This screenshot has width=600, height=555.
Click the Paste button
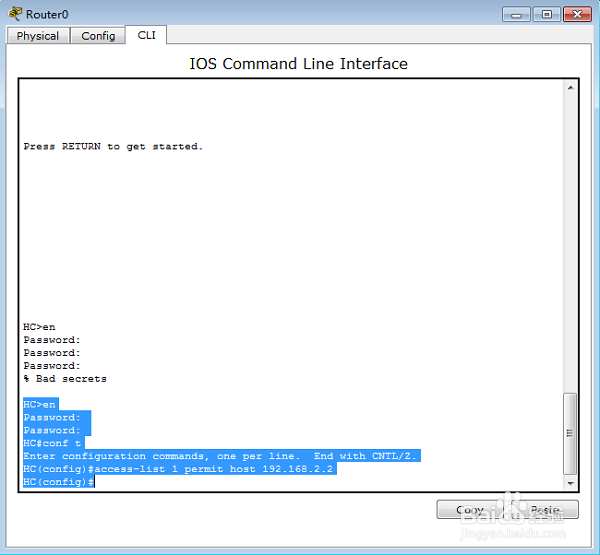click(x=545, y=509)
